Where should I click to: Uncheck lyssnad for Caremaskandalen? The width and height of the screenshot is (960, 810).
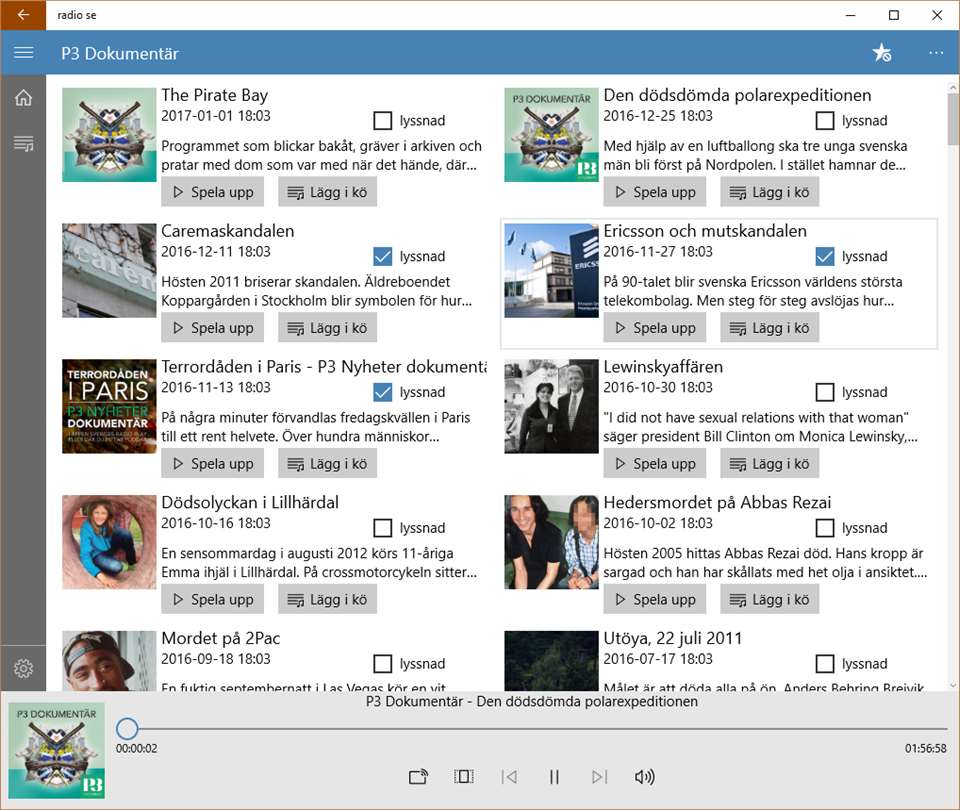(383, 256)
